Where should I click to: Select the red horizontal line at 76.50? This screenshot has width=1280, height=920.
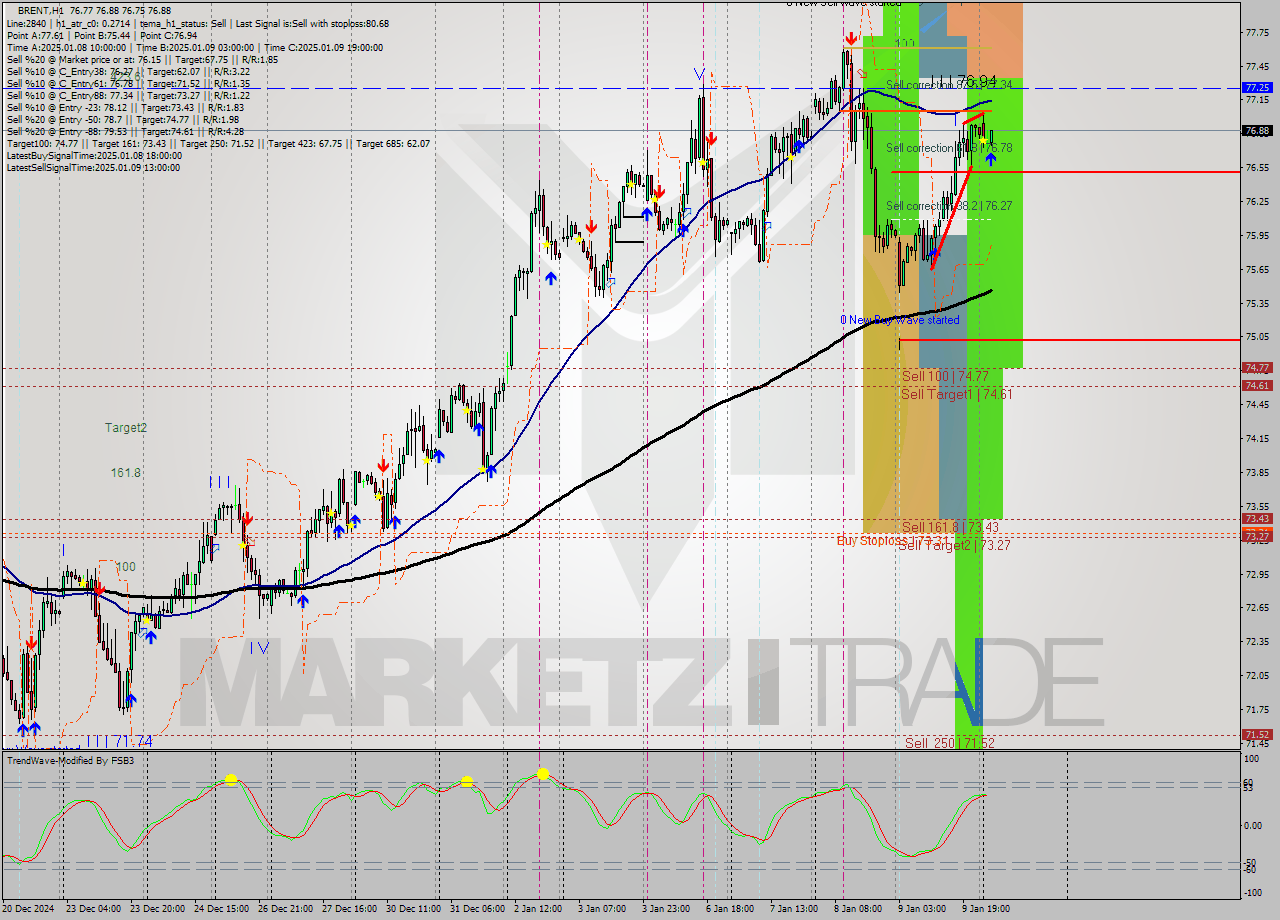click(1065, 172)
